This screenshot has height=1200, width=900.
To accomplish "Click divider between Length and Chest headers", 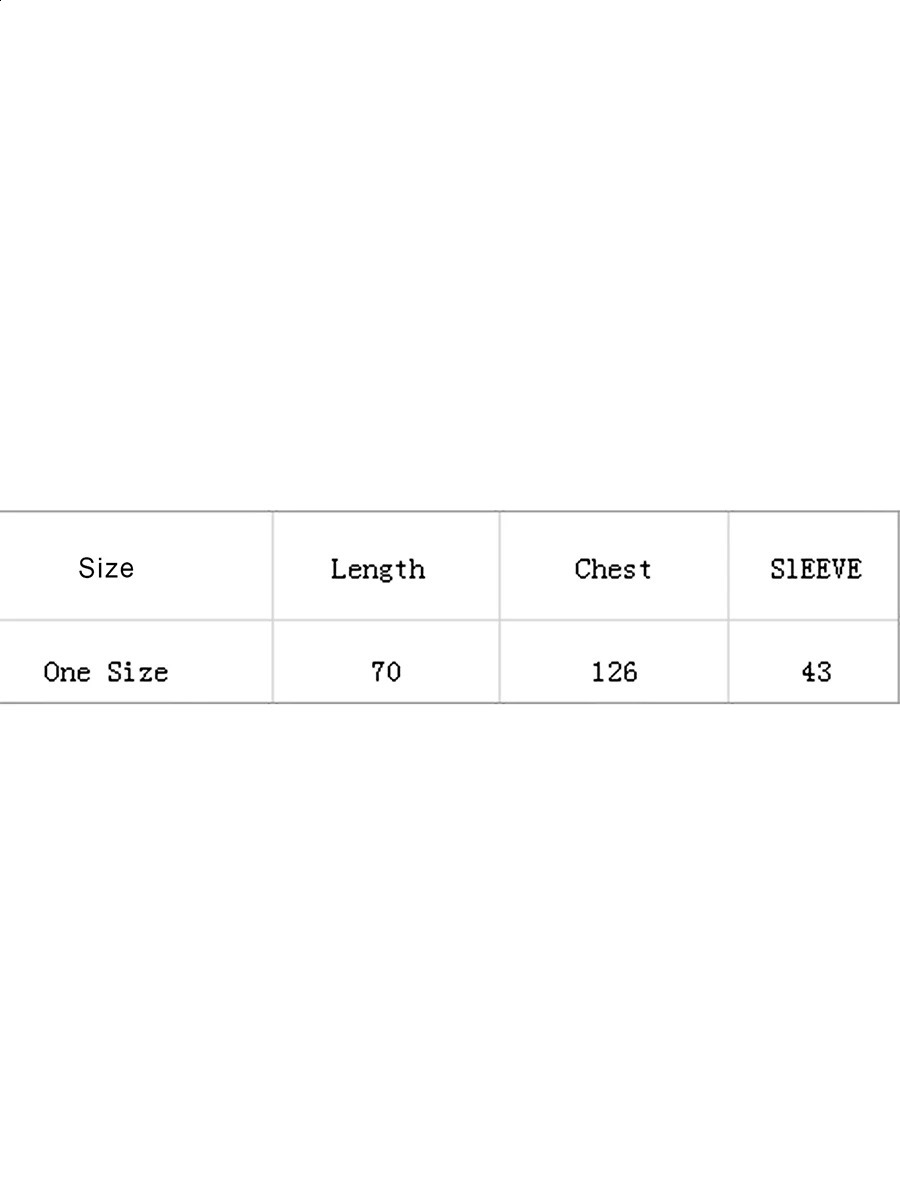I will click(x=499, y=566).
